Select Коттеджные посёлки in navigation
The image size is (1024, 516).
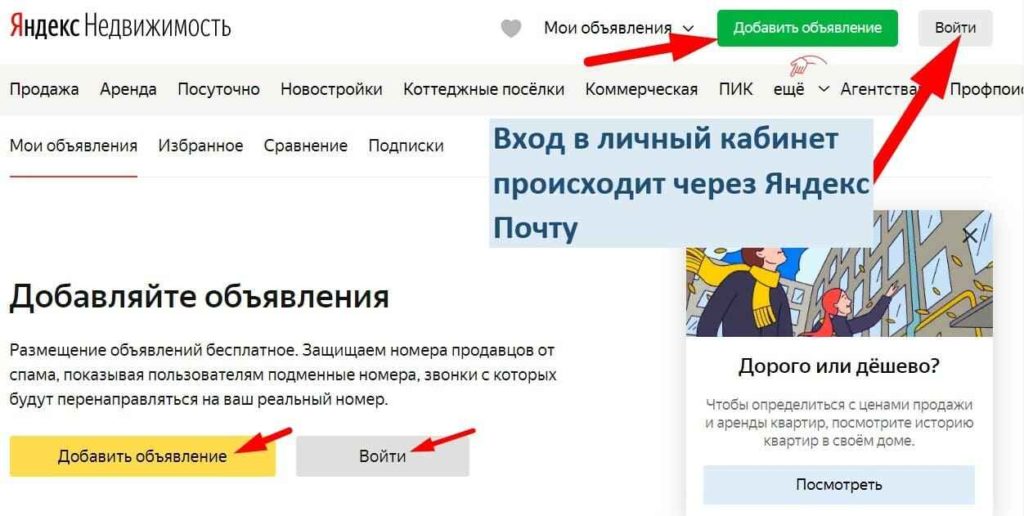(483, 89)
